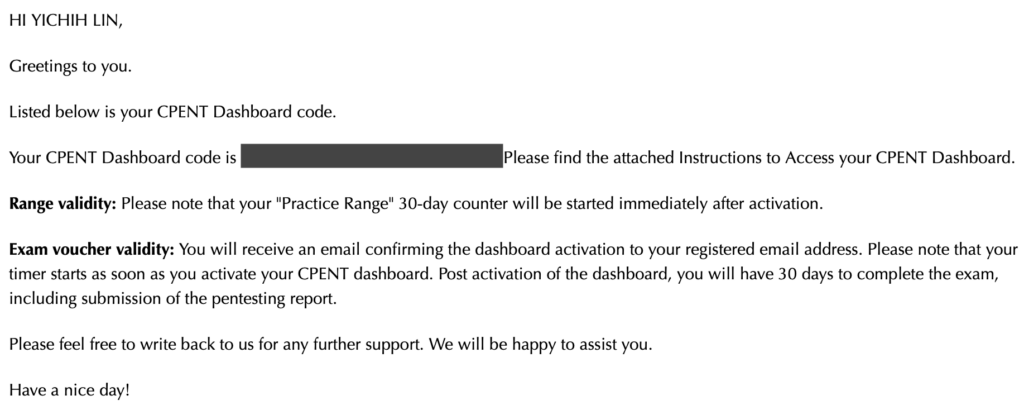This screenshot has width=1024, height=405.
Task: Click the "Greetings to you." line
Action: (70, 67)
